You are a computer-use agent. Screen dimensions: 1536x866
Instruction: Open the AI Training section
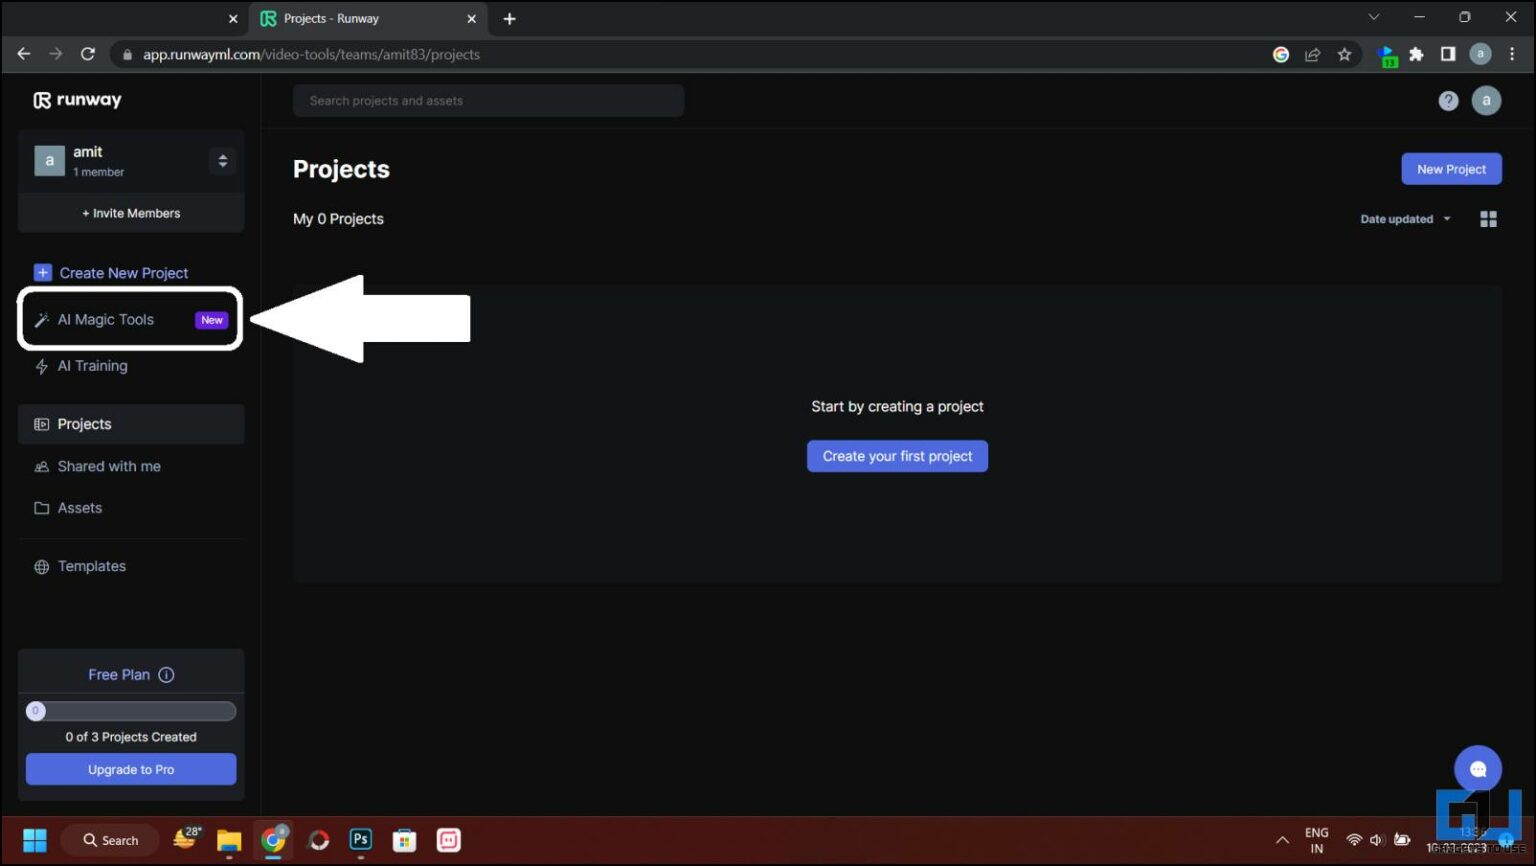tap(92, 366)
